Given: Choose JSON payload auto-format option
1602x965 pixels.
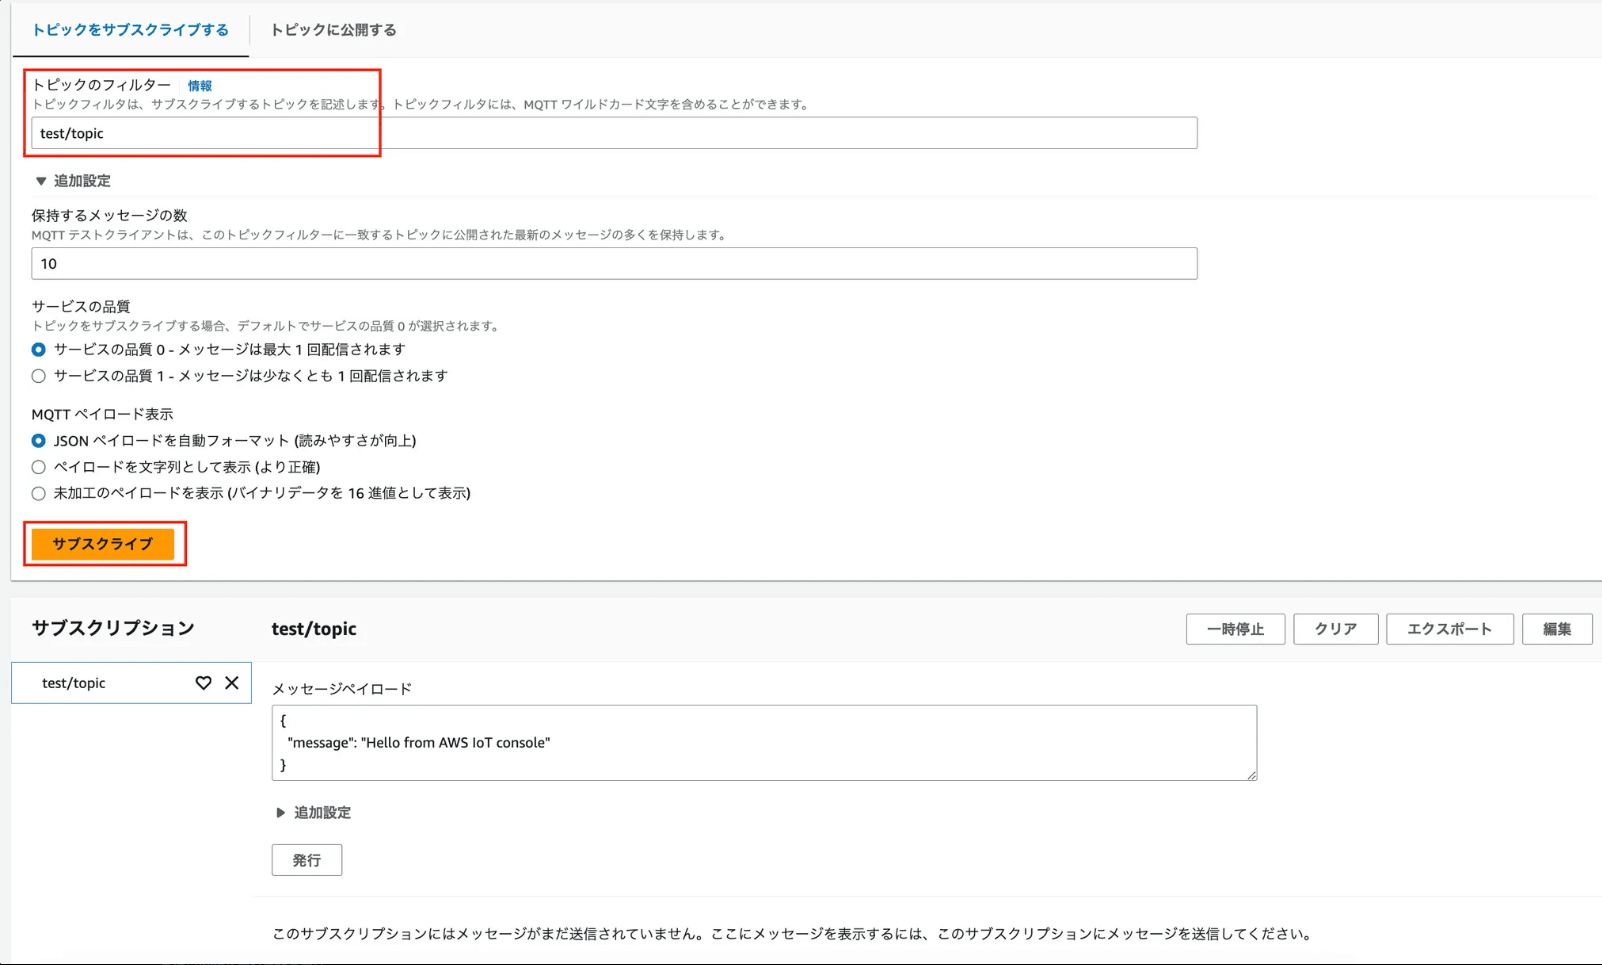Looking at the screenshot, I should (38, 441).
